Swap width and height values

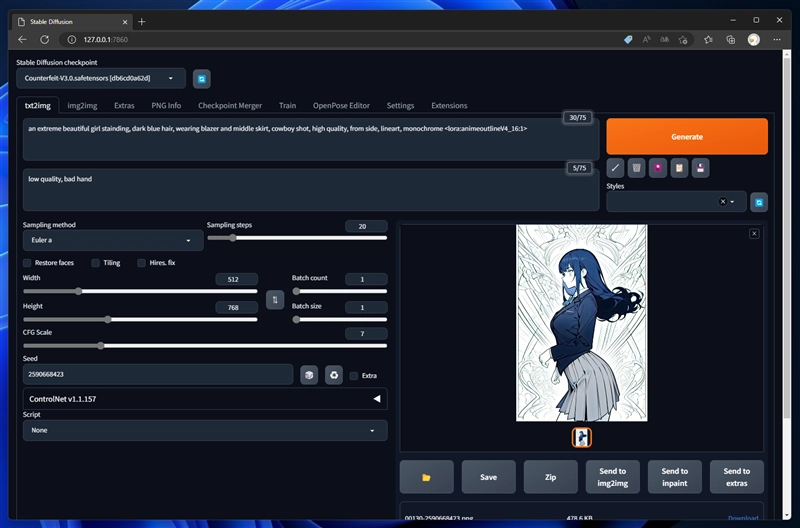point(275,299)
